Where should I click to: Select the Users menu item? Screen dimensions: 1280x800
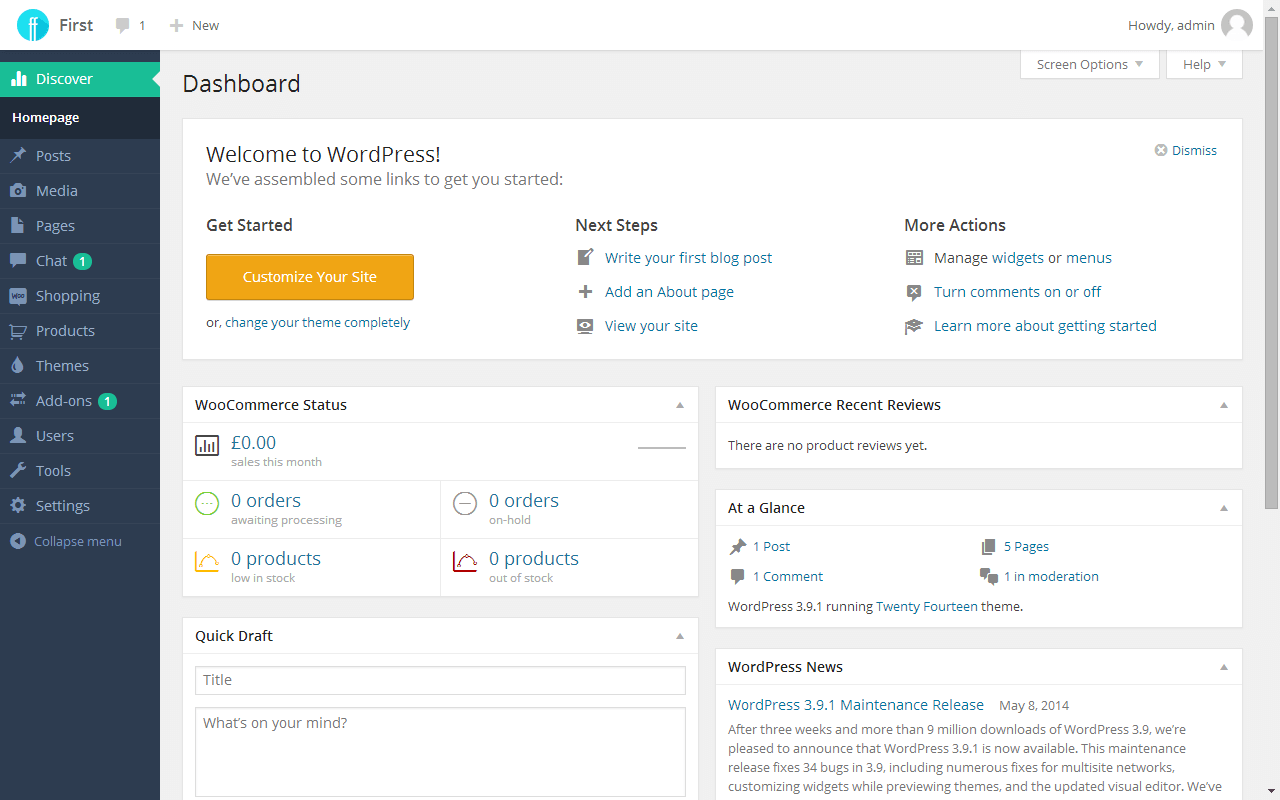pos(55,436)
